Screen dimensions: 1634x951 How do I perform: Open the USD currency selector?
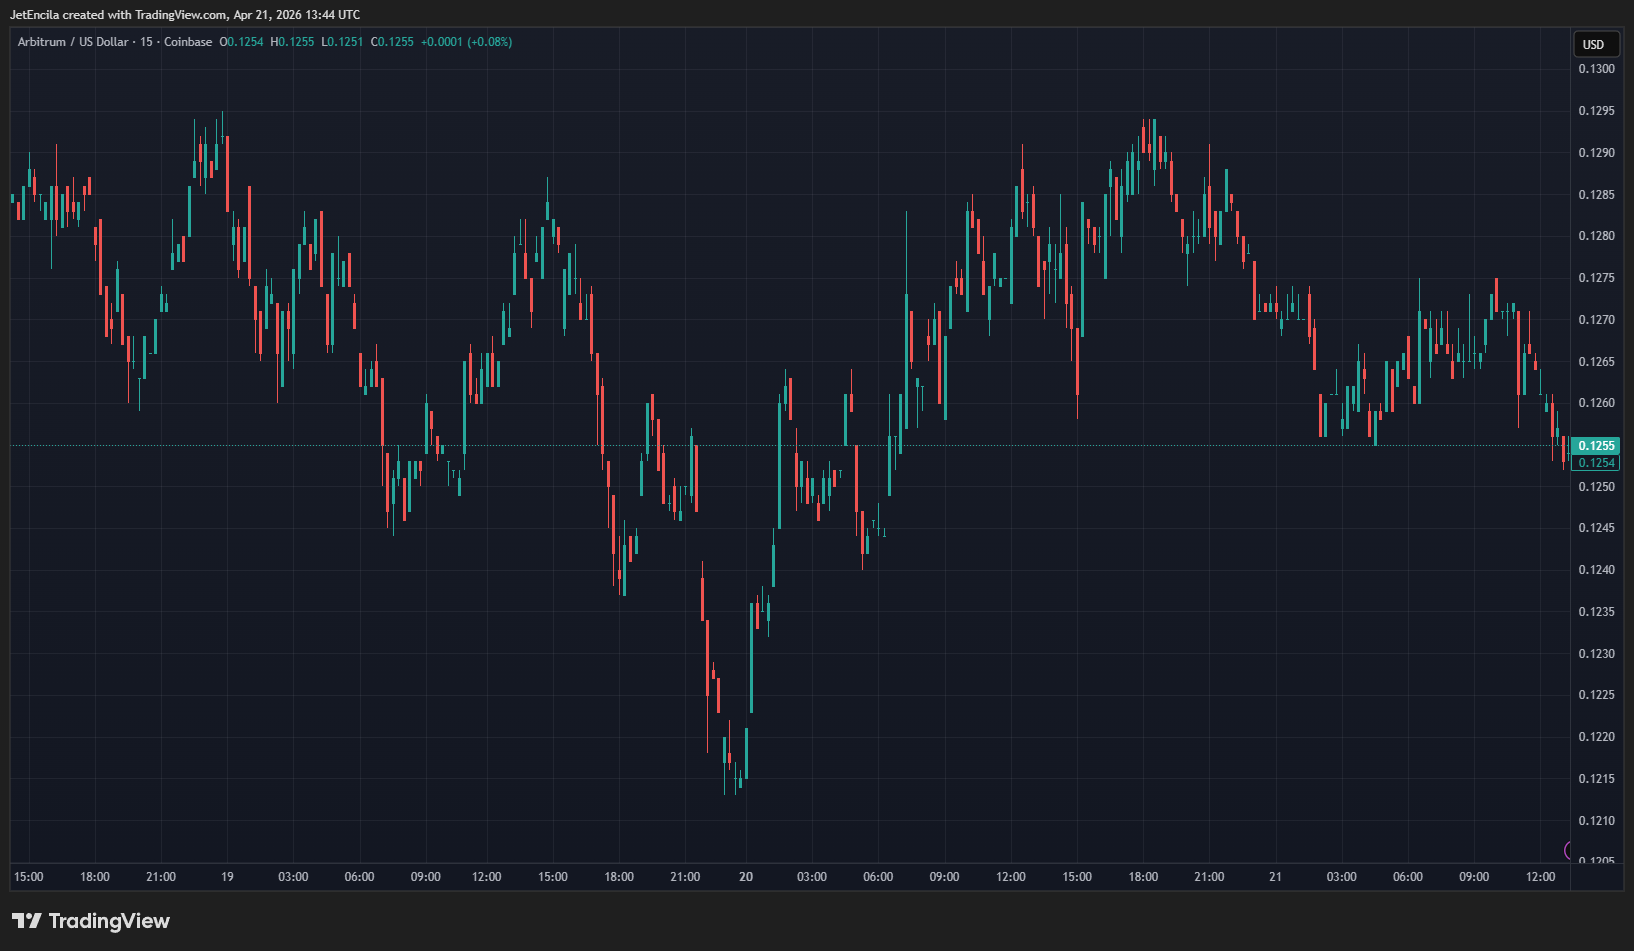pos(1593,44)
